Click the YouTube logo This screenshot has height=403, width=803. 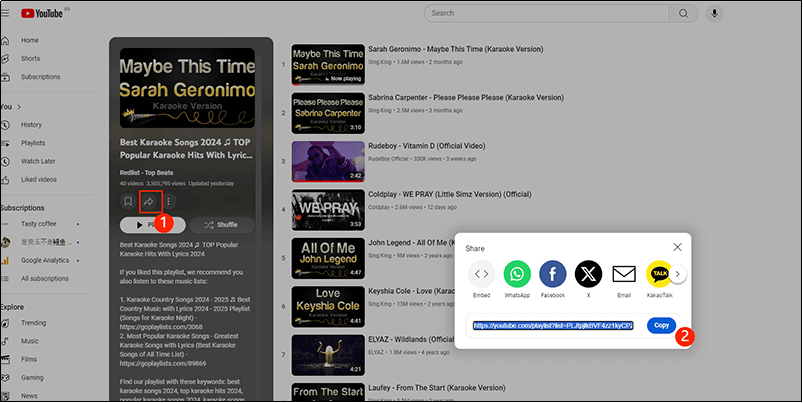43,13
